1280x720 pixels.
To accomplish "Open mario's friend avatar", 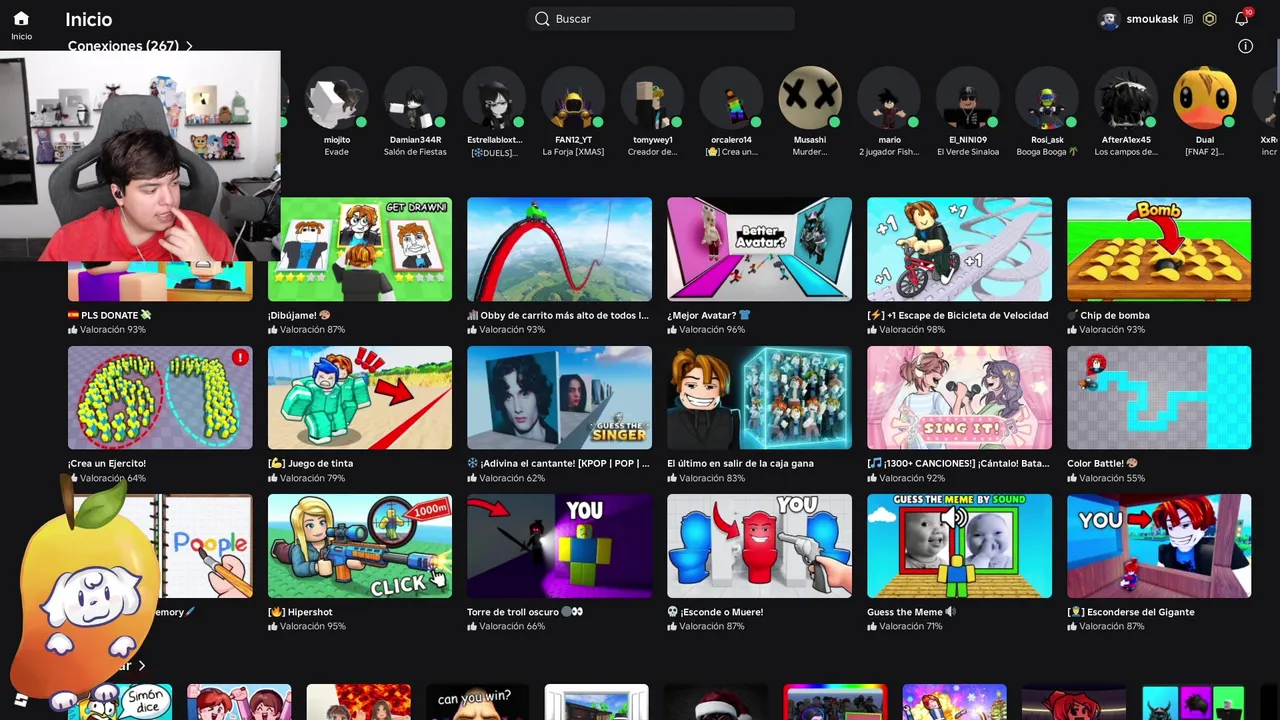I will (x=889, y=99).
